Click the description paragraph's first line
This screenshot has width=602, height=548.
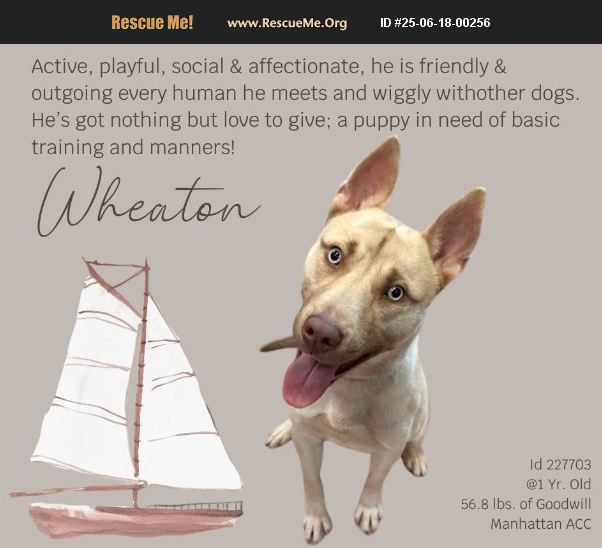click(x=269, y=67)
